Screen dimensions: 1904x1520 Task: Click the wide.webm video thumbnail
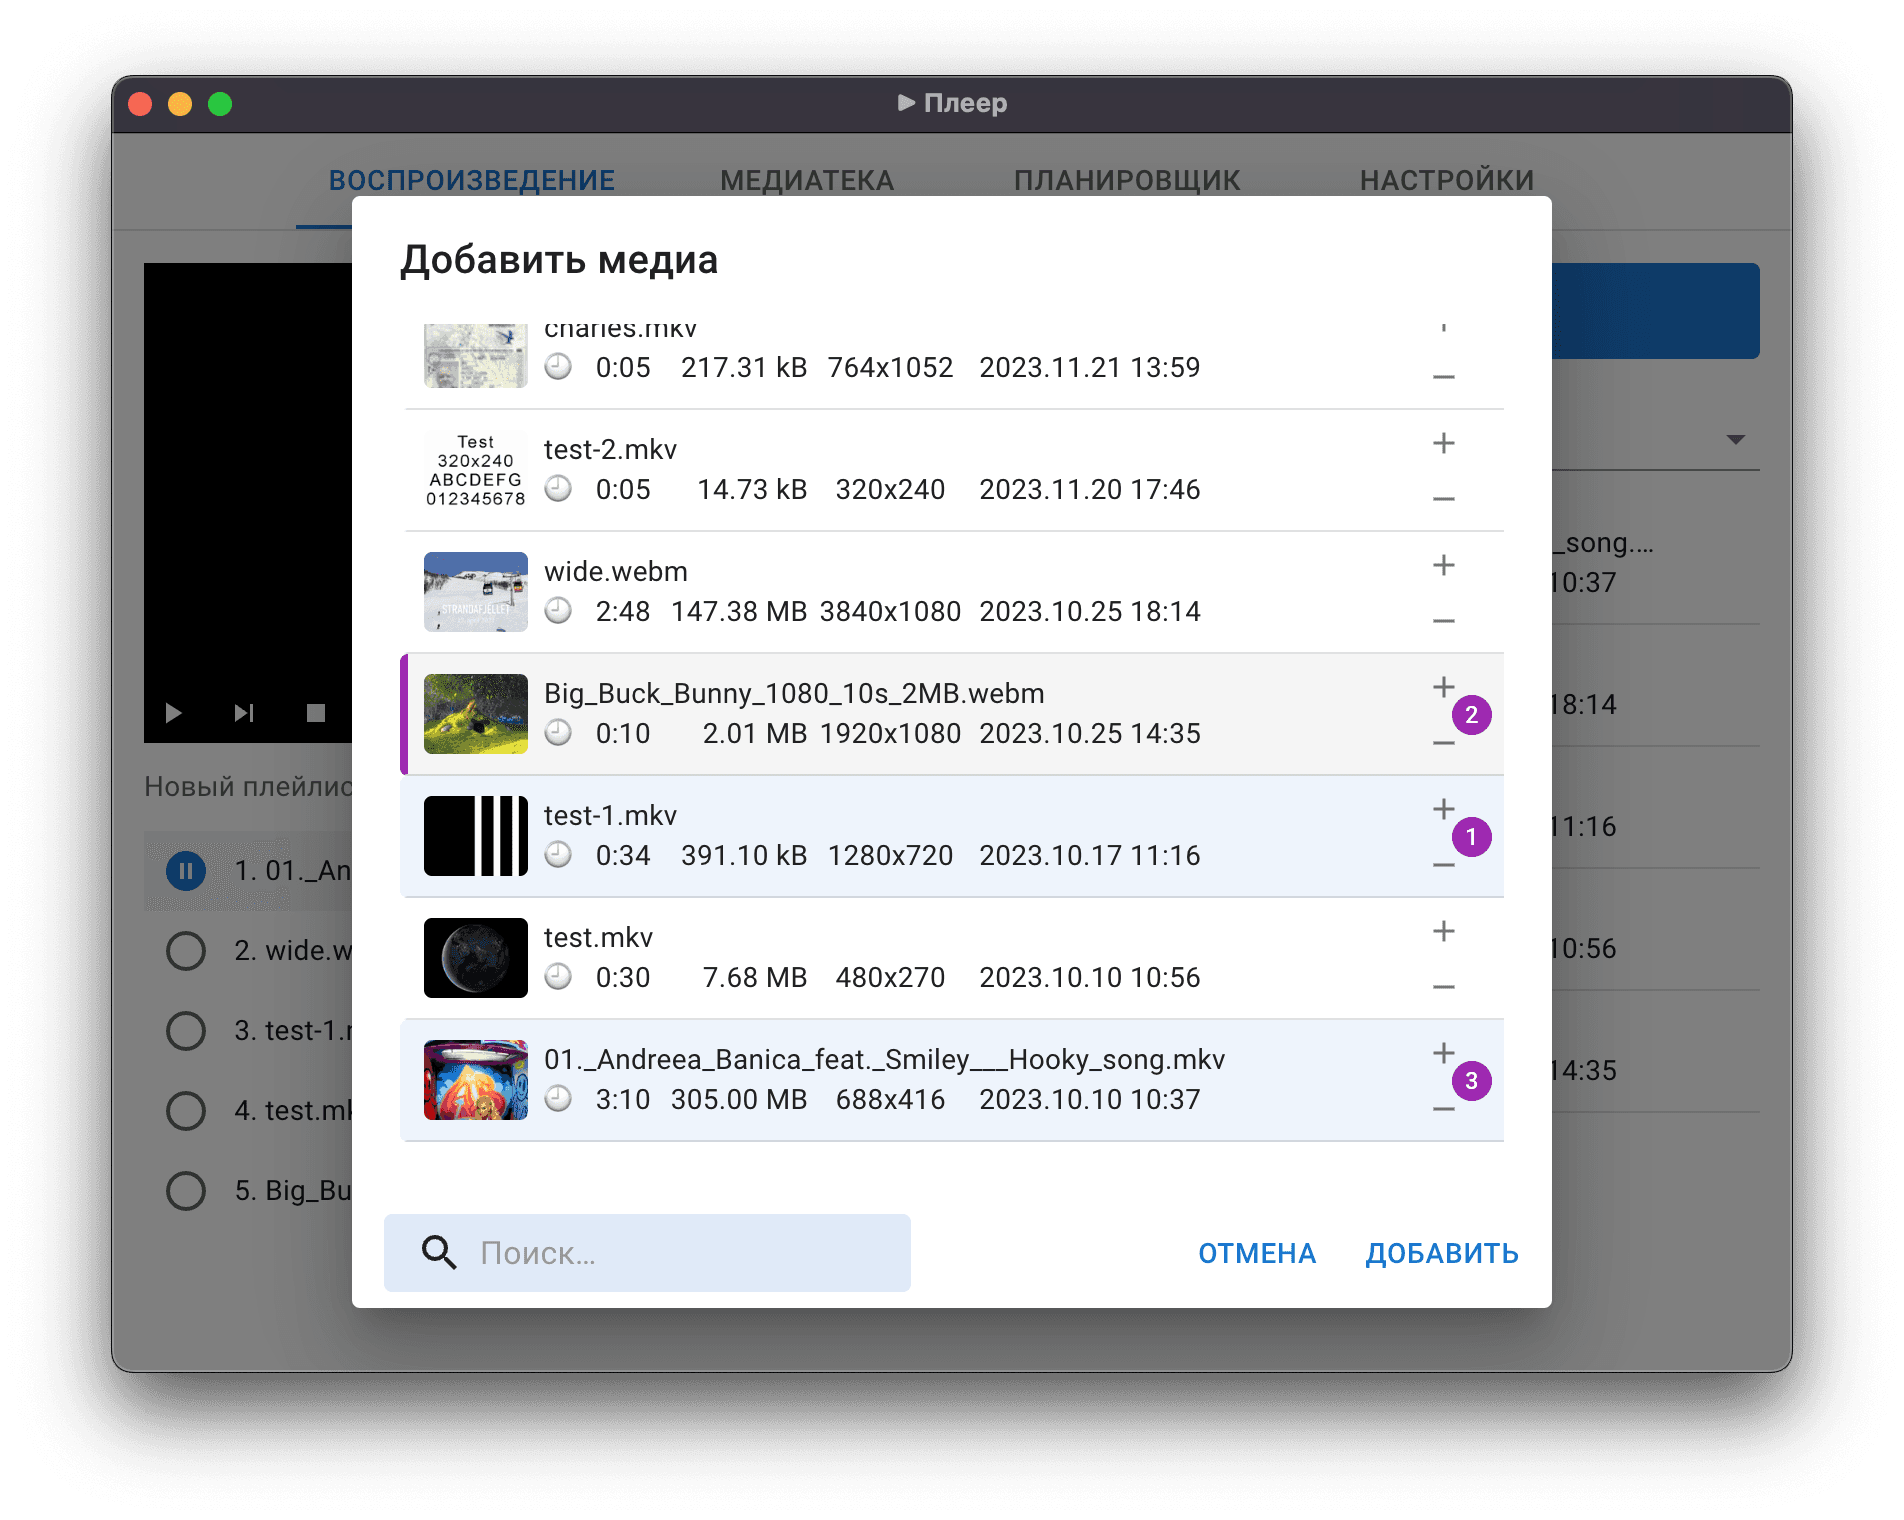pyautogui.click(x=476, y=592)
